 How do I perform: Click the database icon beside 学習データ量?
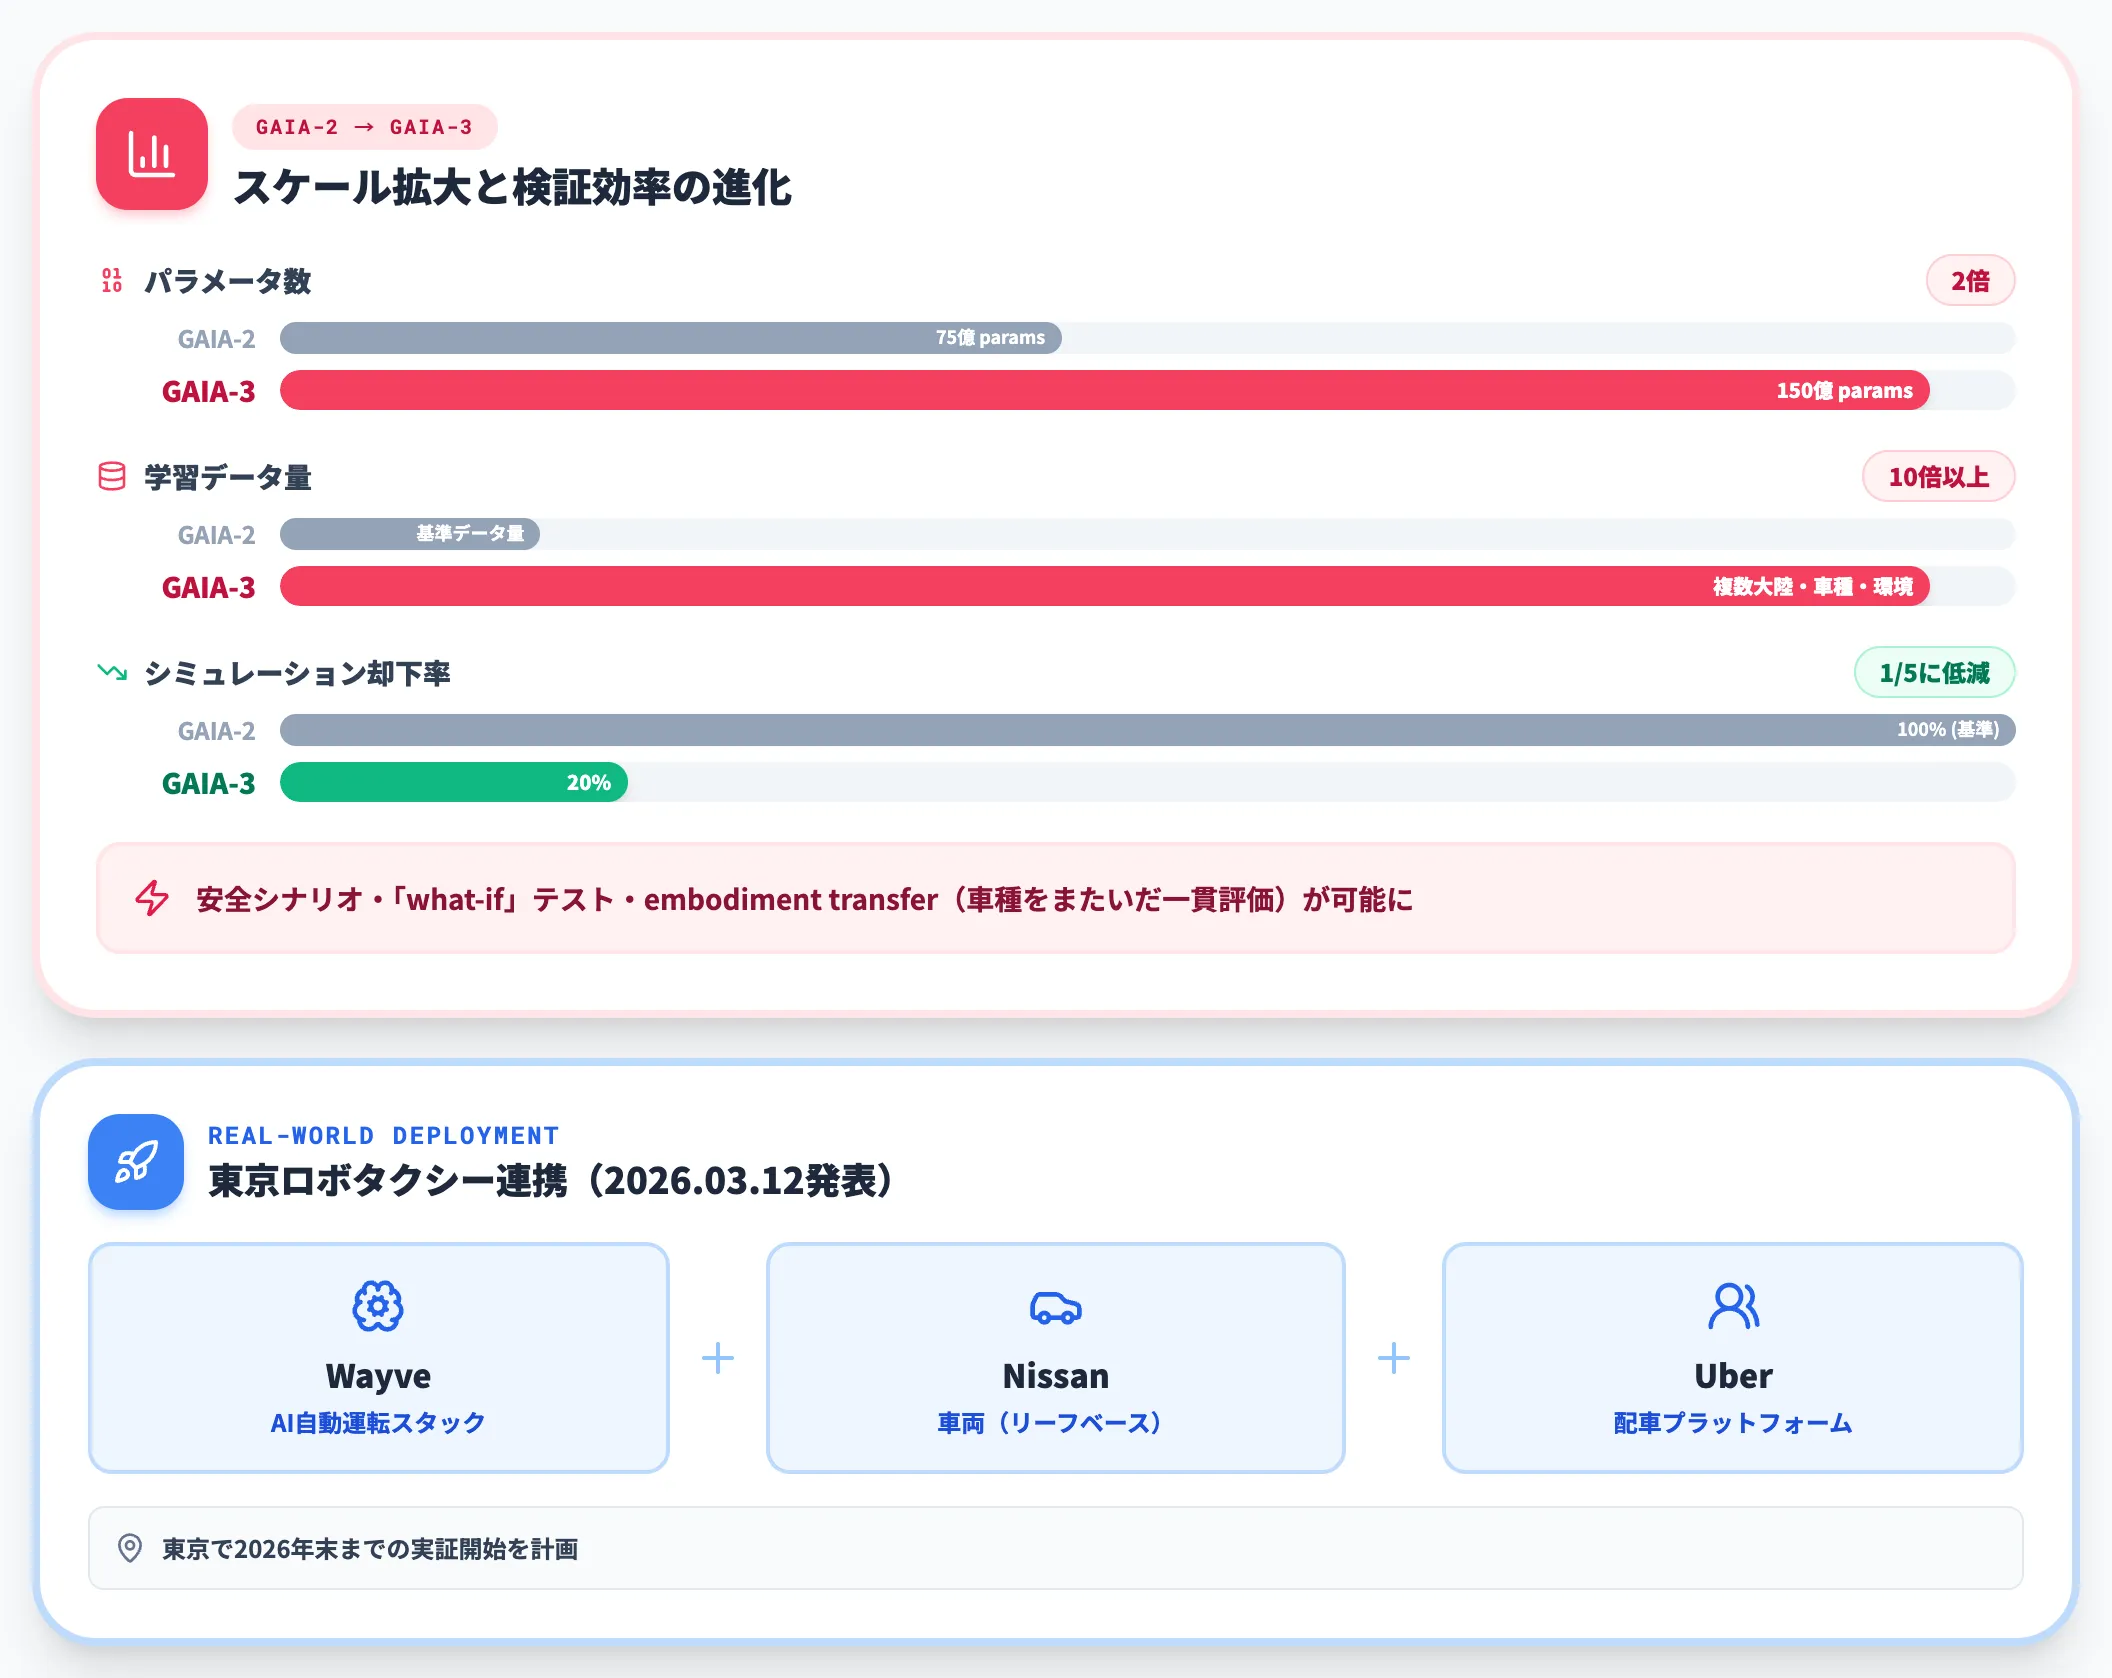(x=112, y=477)
